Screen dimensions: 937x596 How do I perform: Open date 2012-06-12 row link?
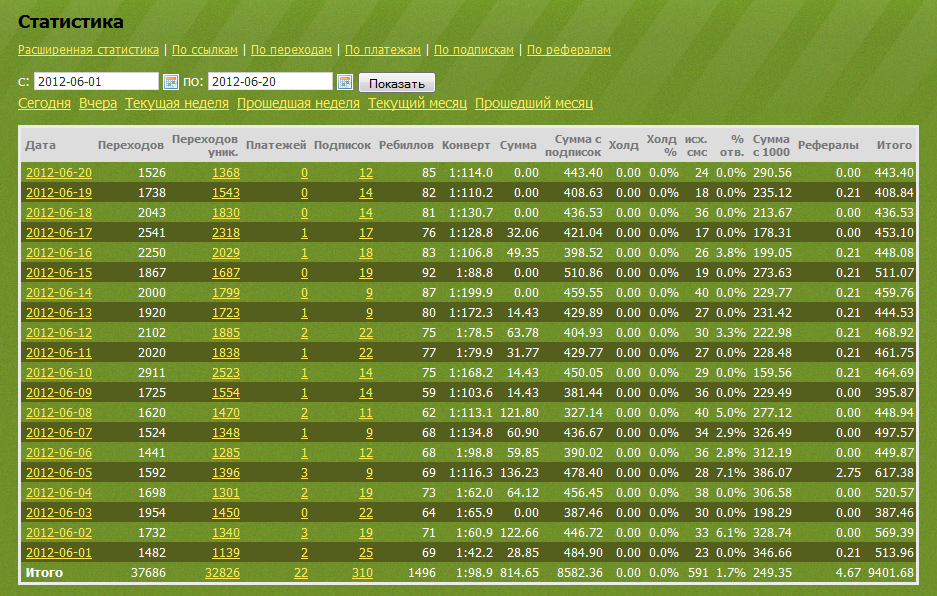[59, 333]
